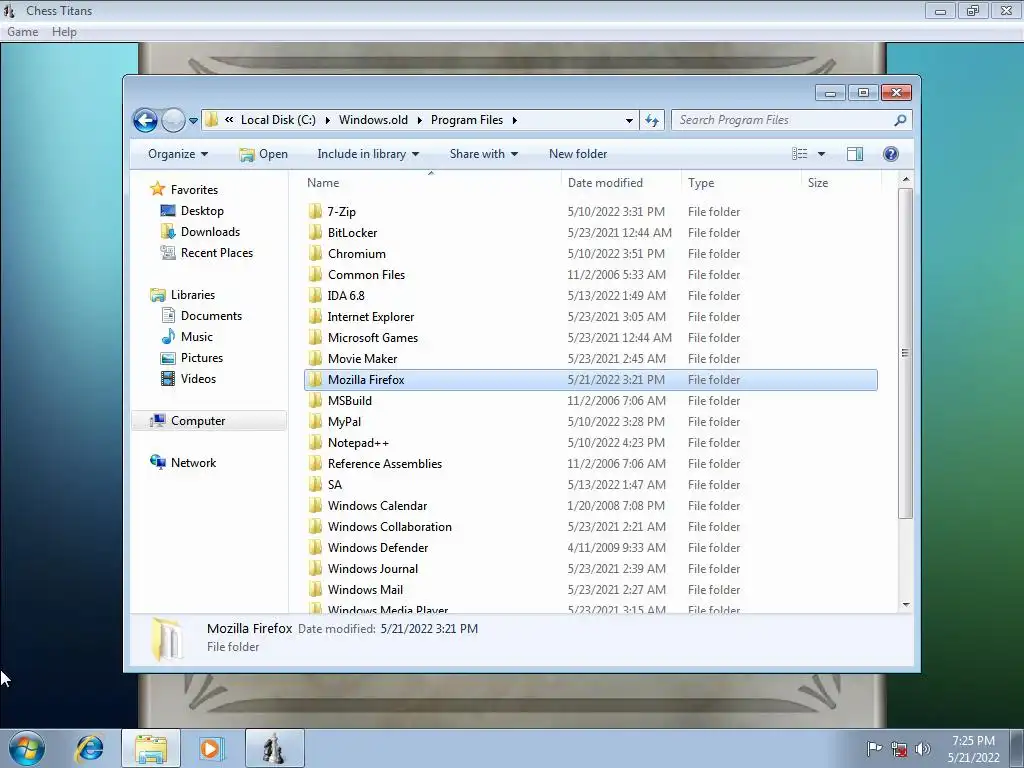Click Program Files breadcrumb segment
Screen dimensions: 1024x768
(467, 120)
